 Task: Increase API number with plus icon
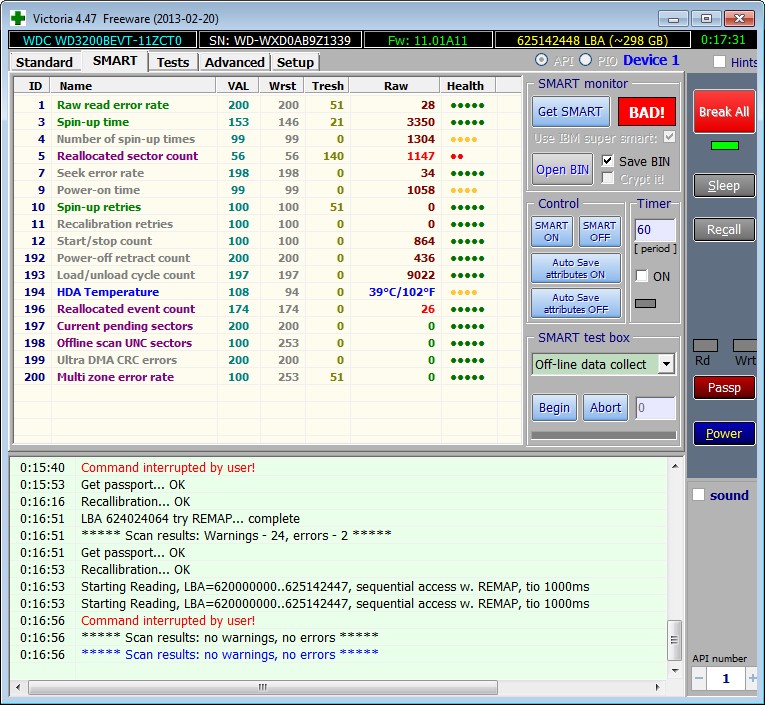click(752, 678)
